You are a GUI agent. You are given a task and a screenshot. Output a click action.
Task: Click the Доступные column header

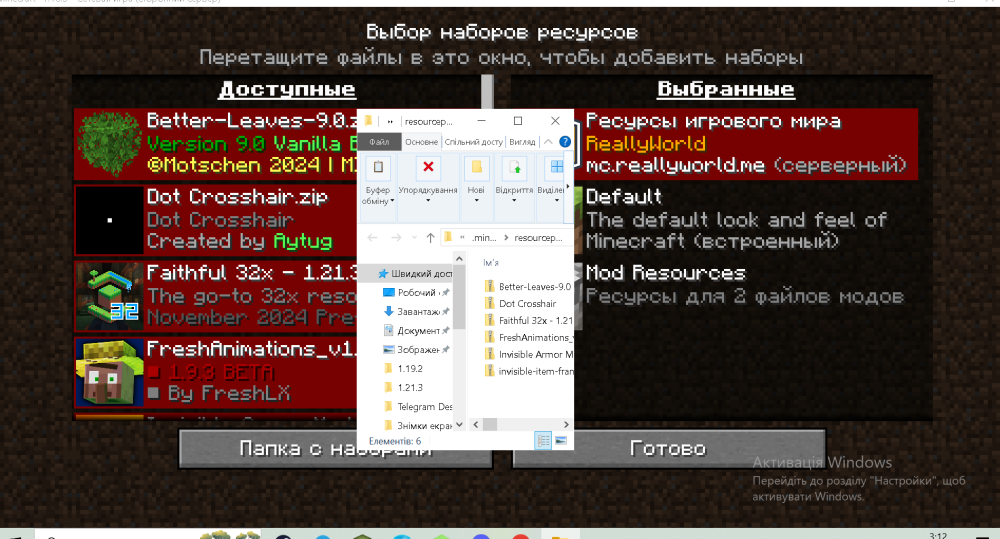[287, 89]
